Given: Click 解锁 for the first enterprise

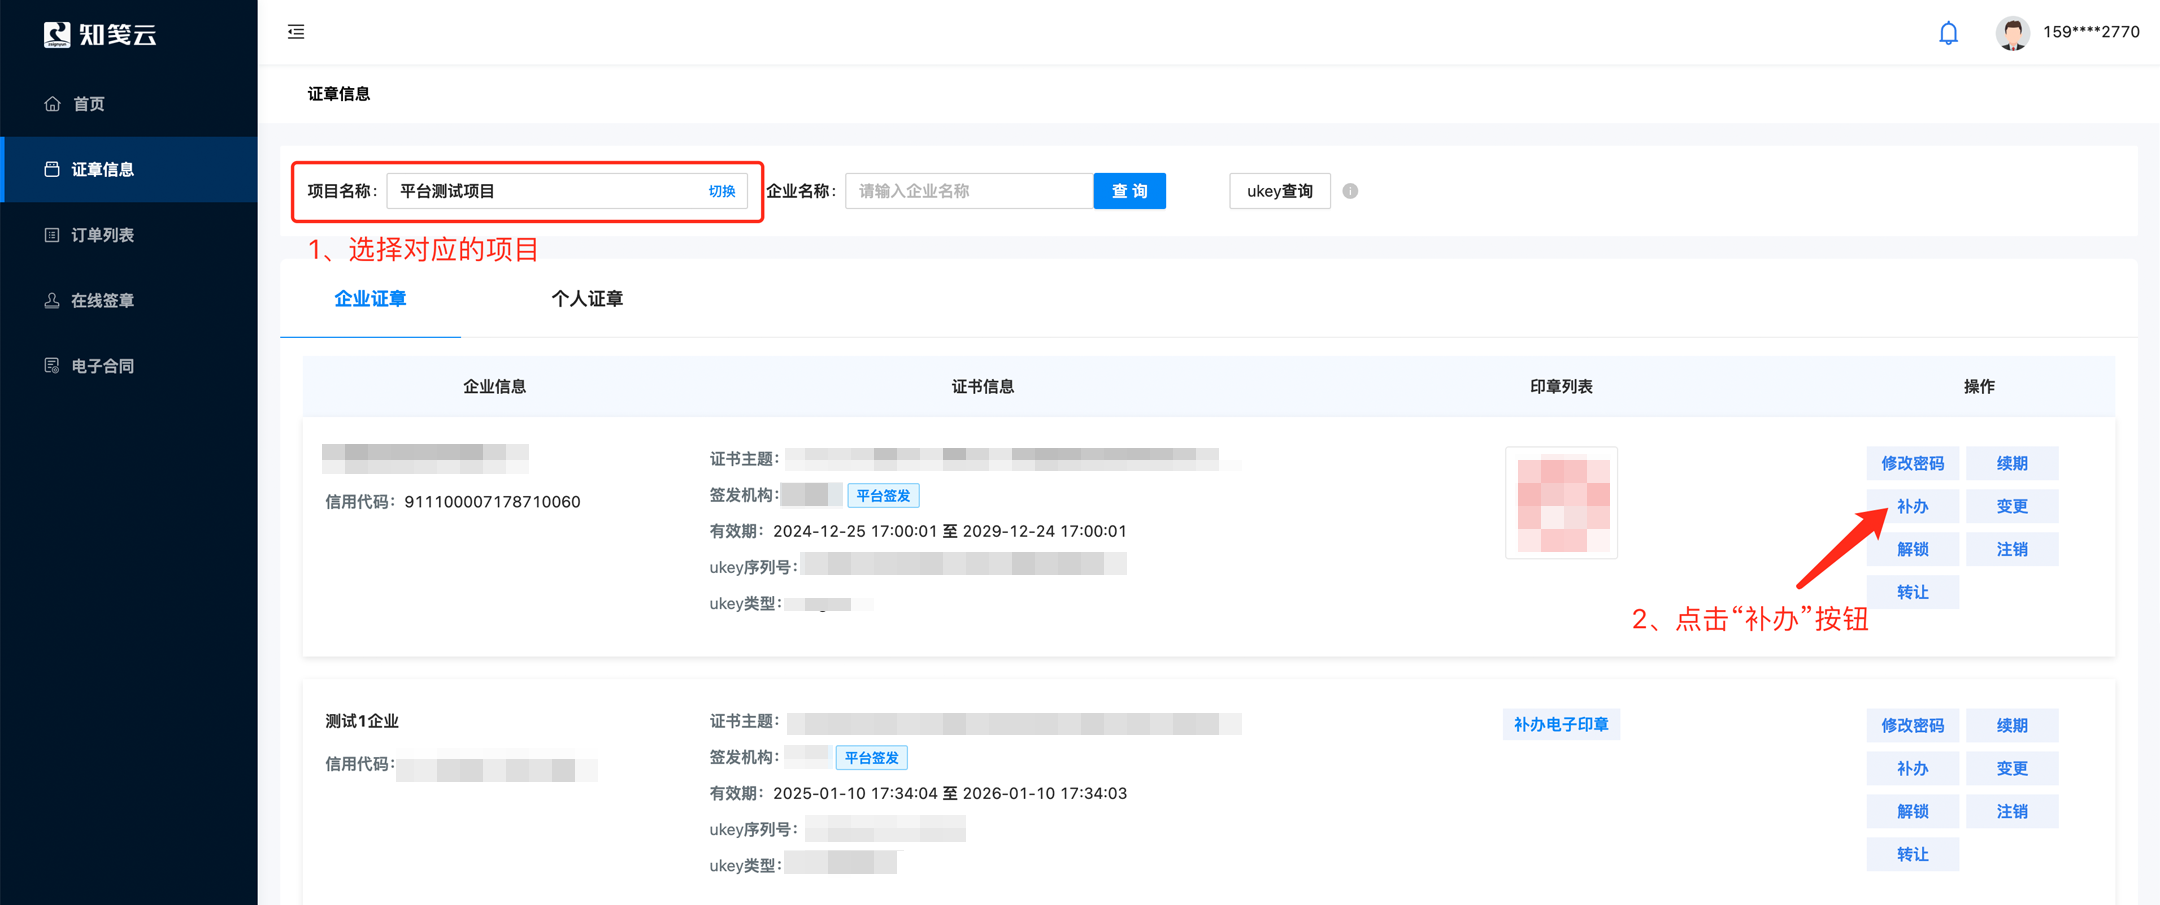Looking at the screenshot, I should (1912, 549).
